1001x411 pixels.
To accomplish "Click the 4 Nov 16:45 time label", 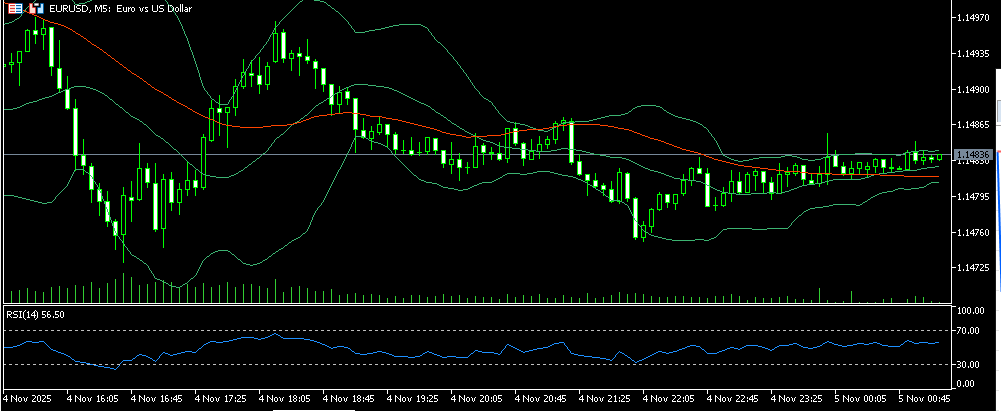I will pos(159,397).
